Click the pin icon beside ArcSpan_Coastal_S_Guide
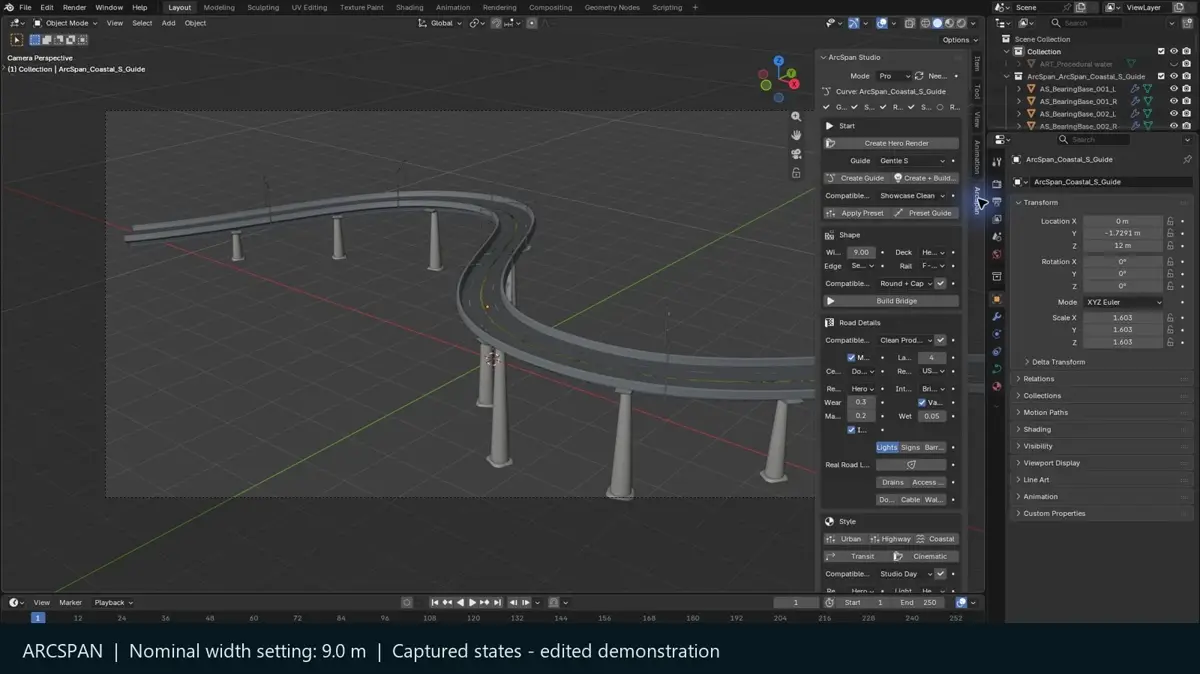Screen dimensions: 1200x674 point(1187,159)
